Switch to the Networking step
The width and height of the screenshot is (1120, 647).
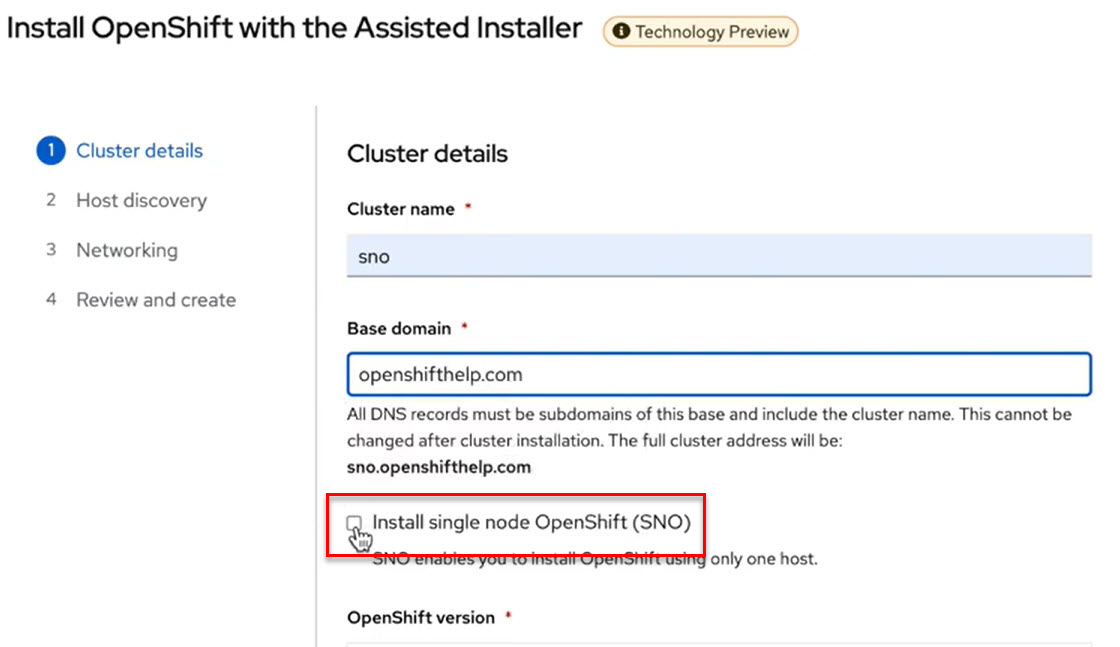127,251
